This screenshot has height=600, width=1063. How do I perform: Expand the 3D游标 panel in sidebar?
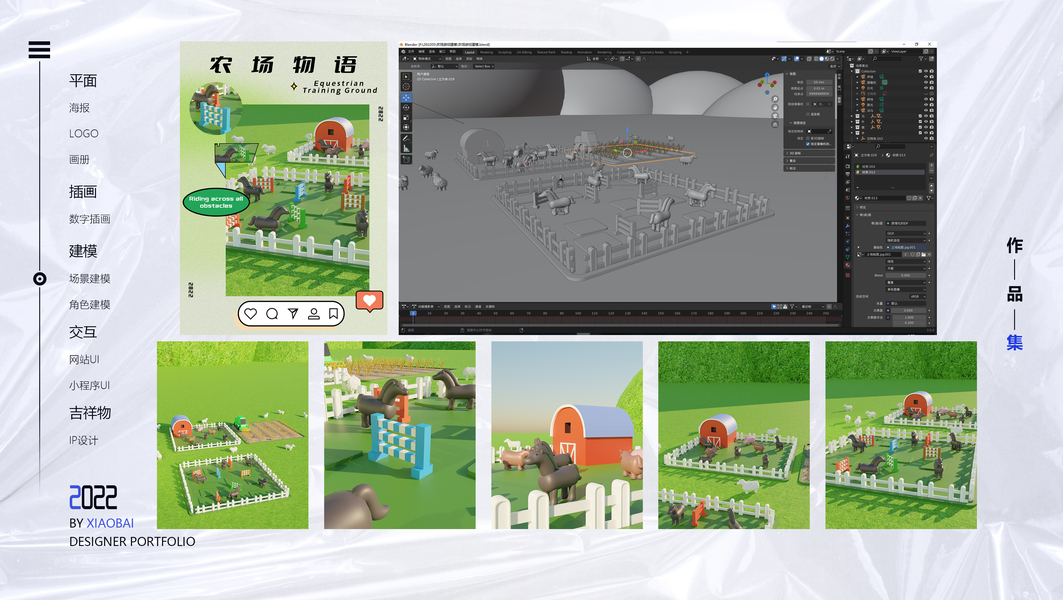pos(809,153)
